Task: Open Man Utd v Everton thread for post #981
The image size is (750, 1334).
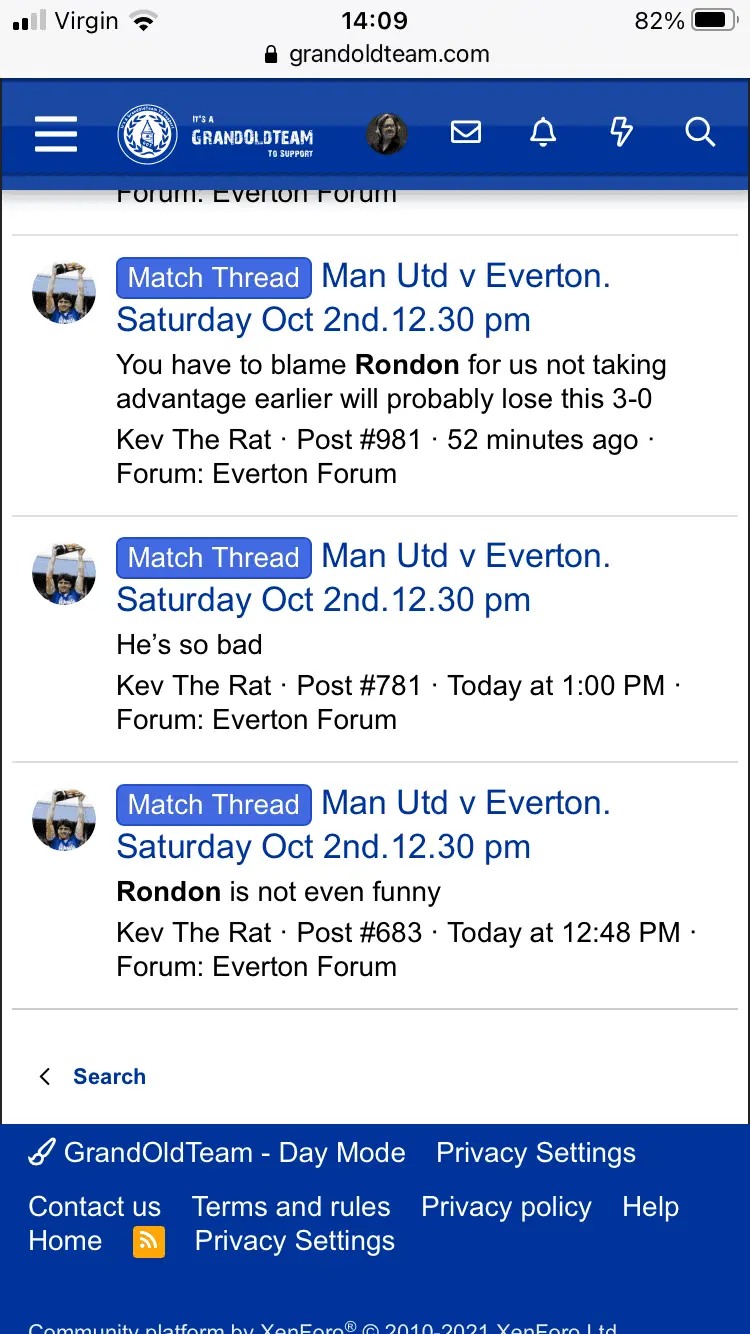Action: coord(465,277)
